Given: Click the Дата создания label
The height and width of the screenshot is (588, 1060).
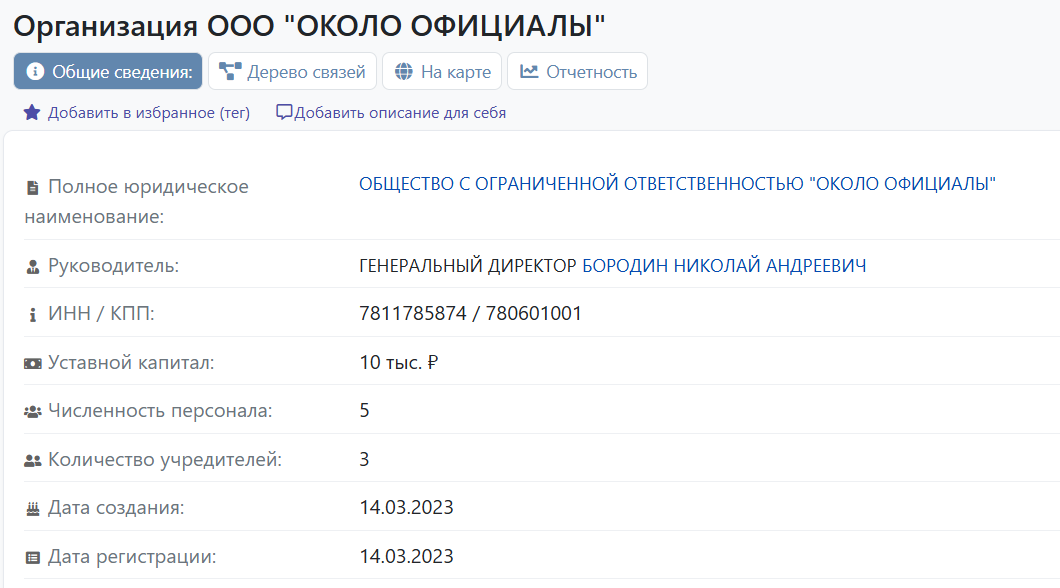Looking at the screenshot, I should [116, 508].
